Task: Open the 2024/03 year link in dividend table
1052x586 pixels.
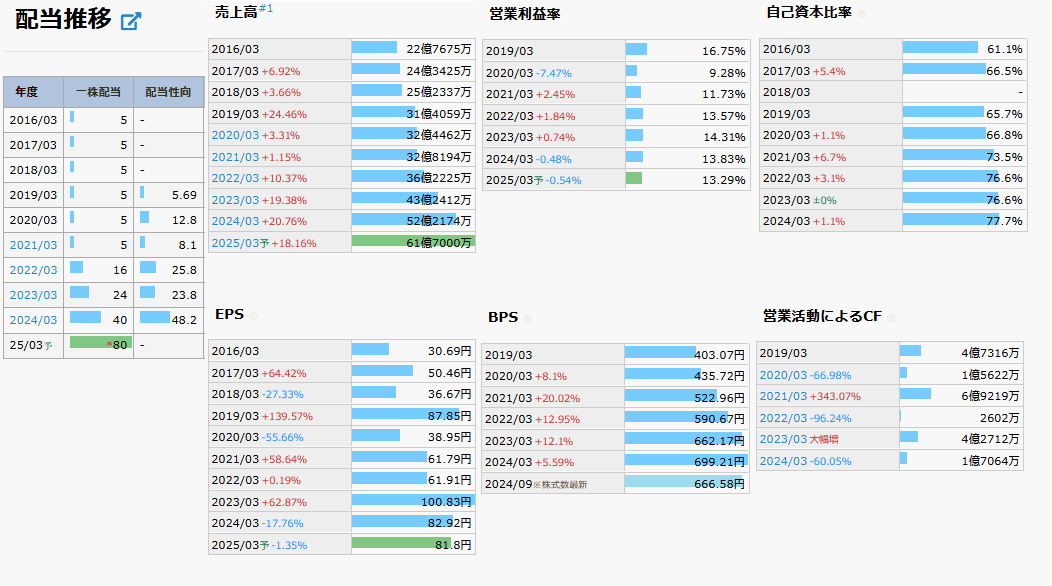Action: pos(33,320)
